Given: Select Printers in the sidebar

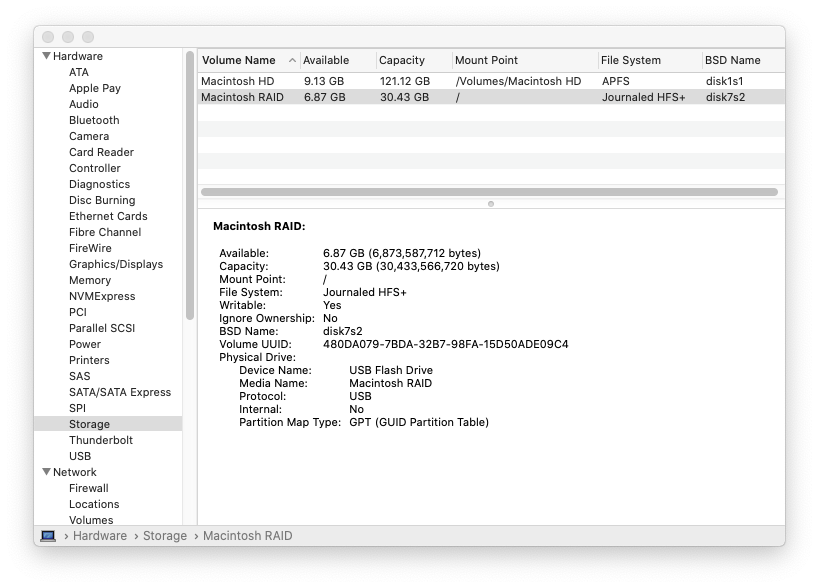Looking at the screenshot, I should (x=89, y=360).
